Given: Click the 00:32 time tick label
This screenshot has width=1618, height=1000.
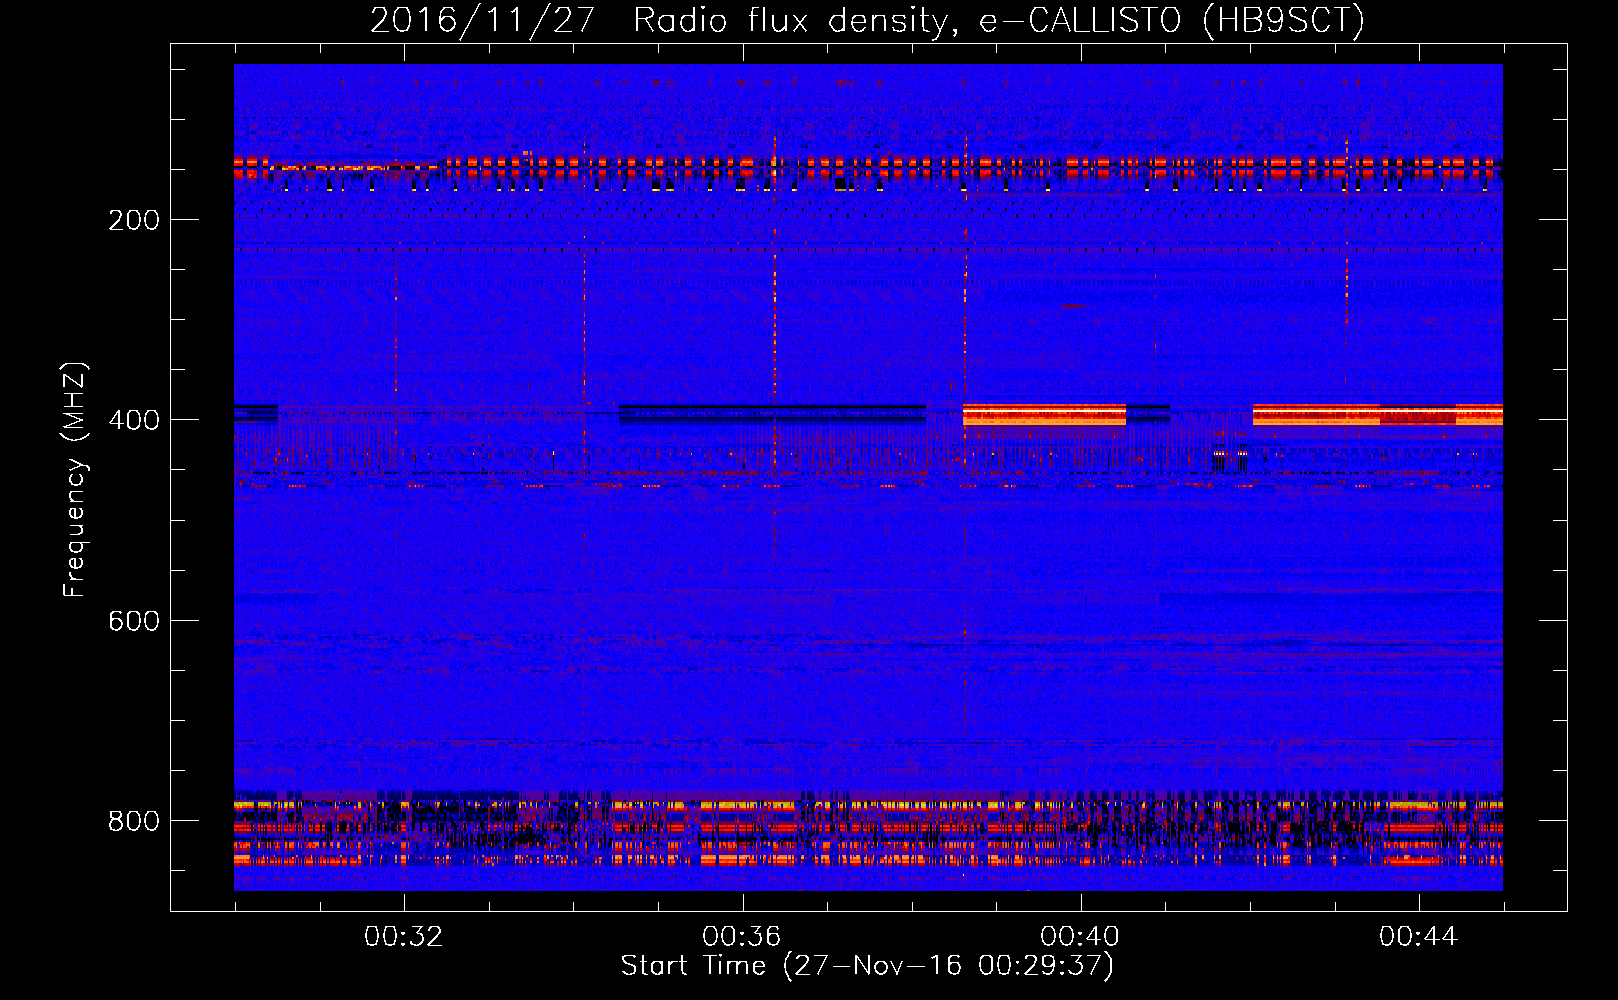Looking at the screenshot, I should click(x=403, y=937).
